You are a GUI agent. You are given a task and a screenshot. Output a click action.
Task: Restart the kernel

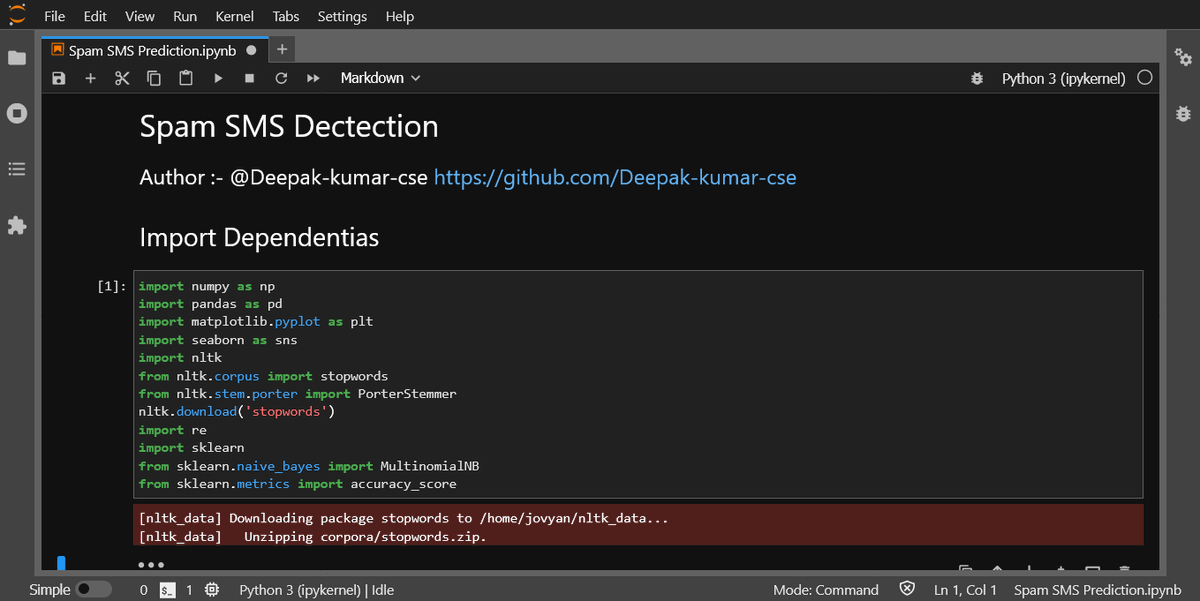(281, 78)
